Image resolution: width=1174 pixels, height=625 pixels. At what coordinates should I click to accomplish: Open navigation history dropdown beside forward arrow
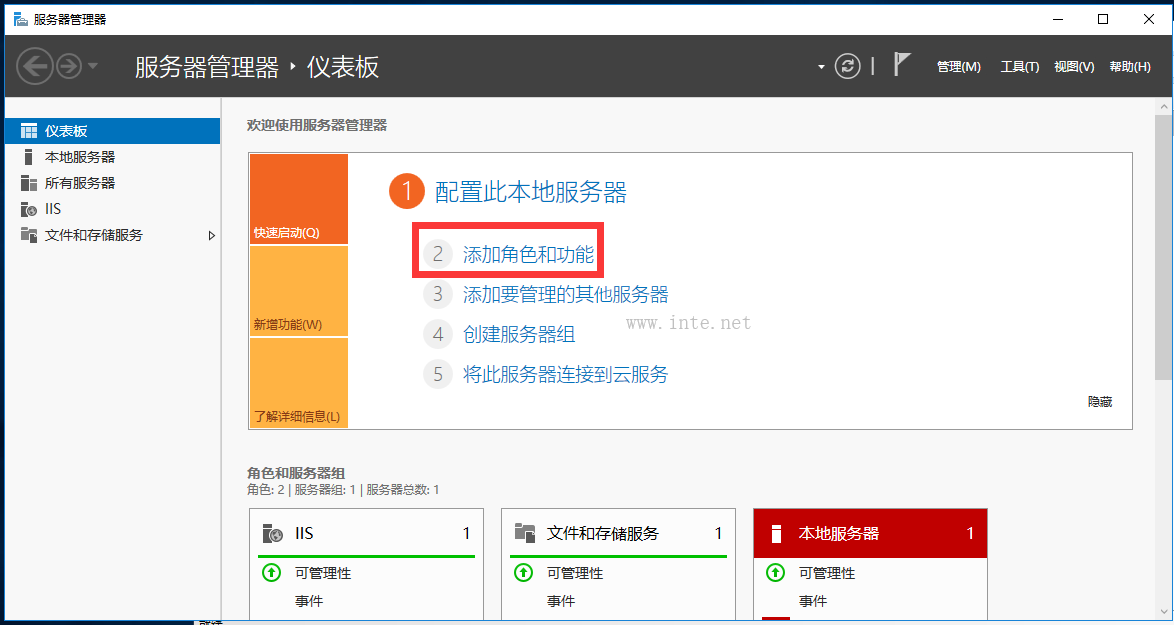(93, 66)
